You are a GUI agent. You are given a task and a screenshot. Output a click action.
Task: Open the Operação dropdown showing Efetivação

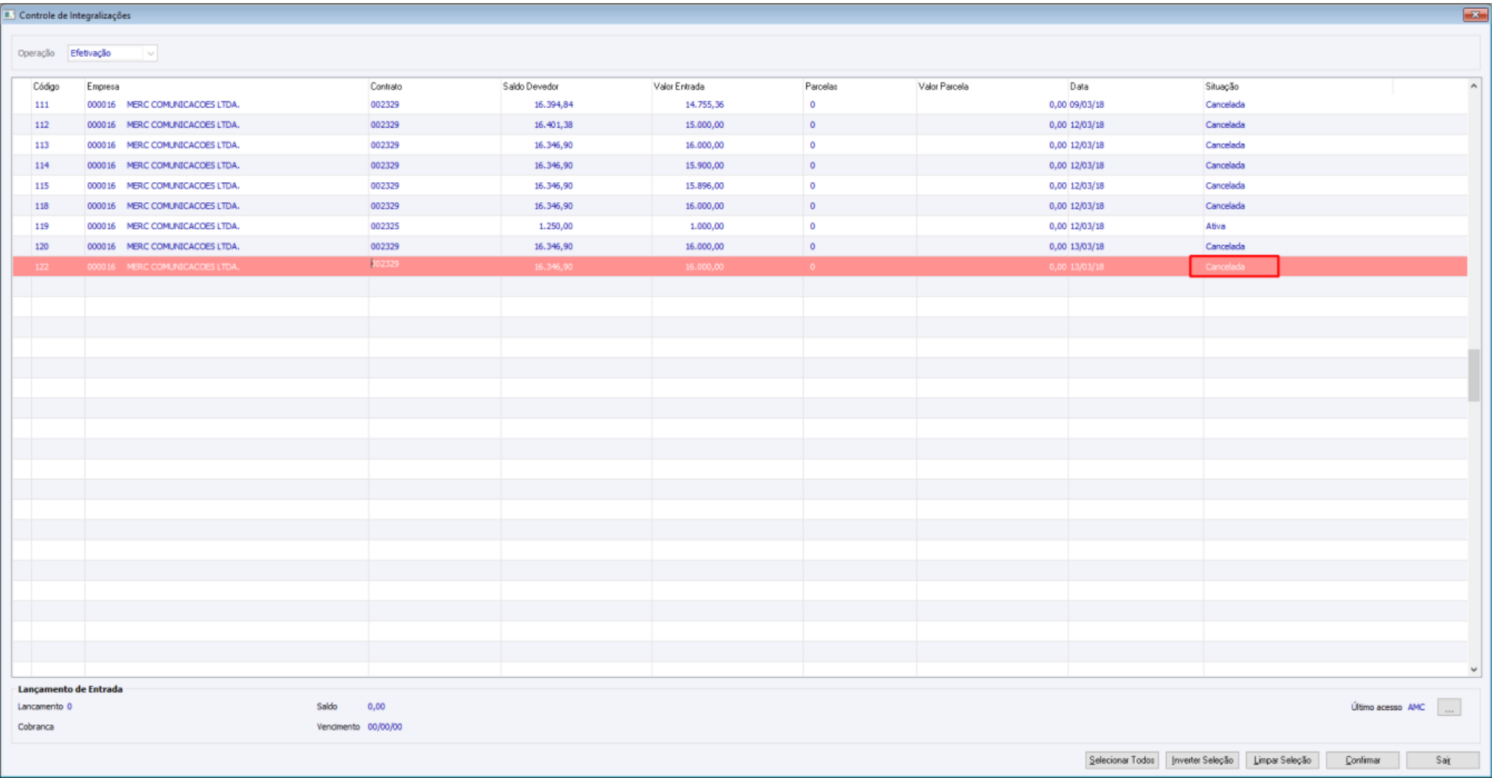coord(112,53)
